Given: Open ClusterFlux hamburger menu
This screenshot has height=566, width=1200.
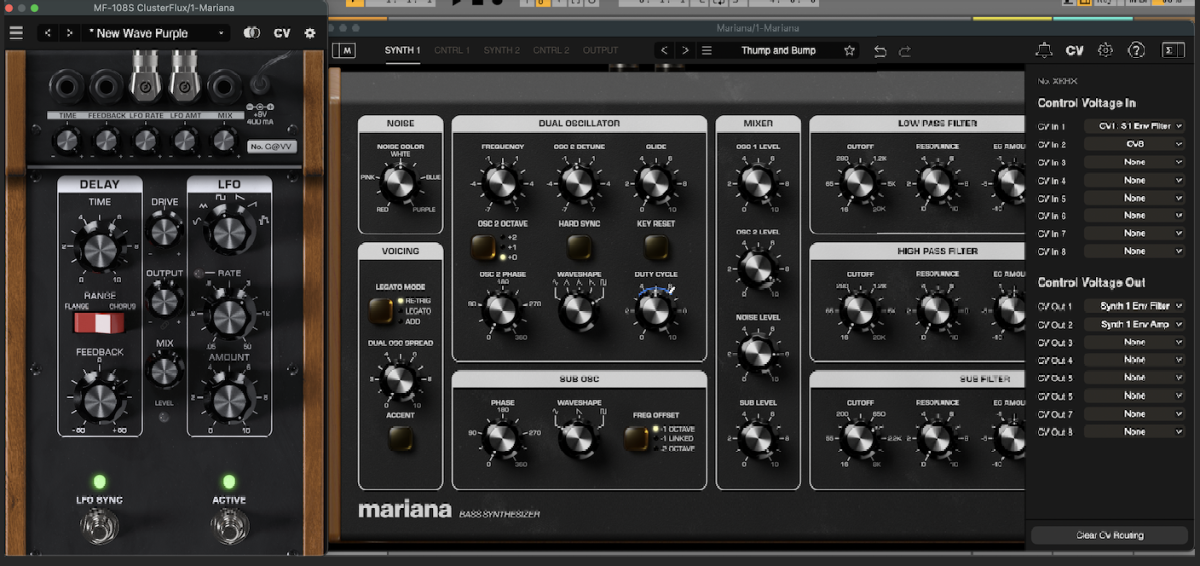Looking at the screenshot, I should click(16, 33).
